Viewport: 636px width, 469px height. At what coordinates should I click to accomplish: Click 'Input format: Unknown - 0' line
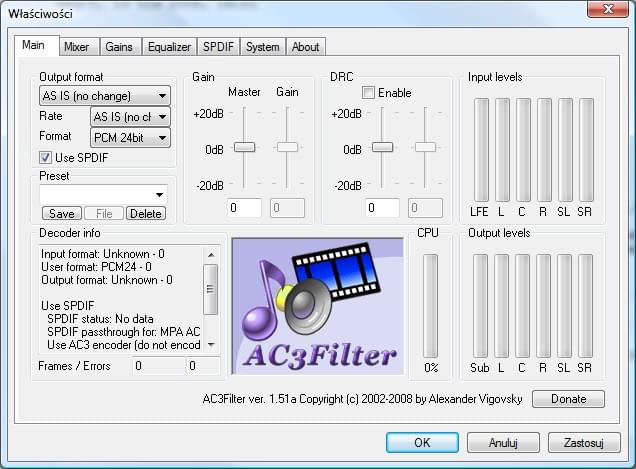click(103, 254)
